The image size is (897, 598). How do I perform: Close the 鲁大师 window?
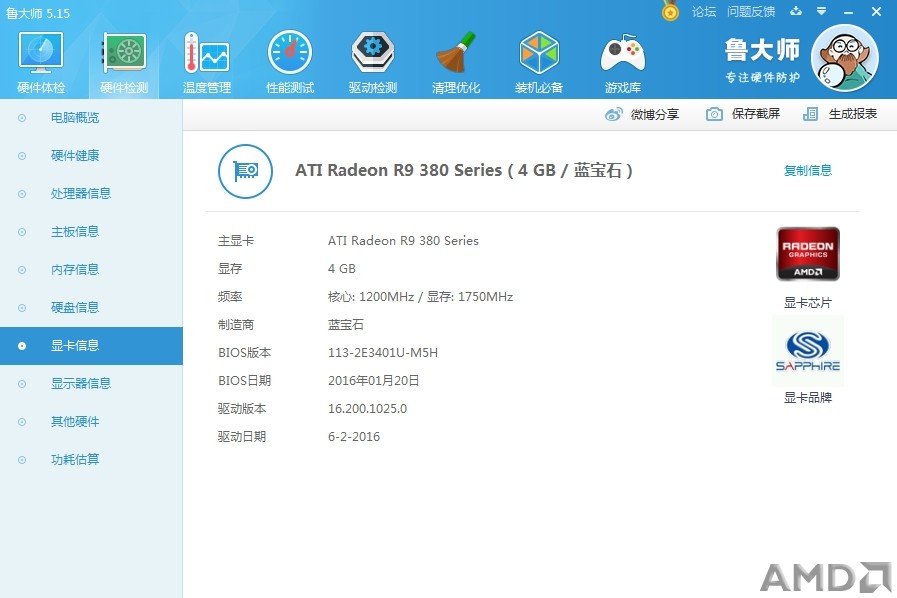click(876, 11)
